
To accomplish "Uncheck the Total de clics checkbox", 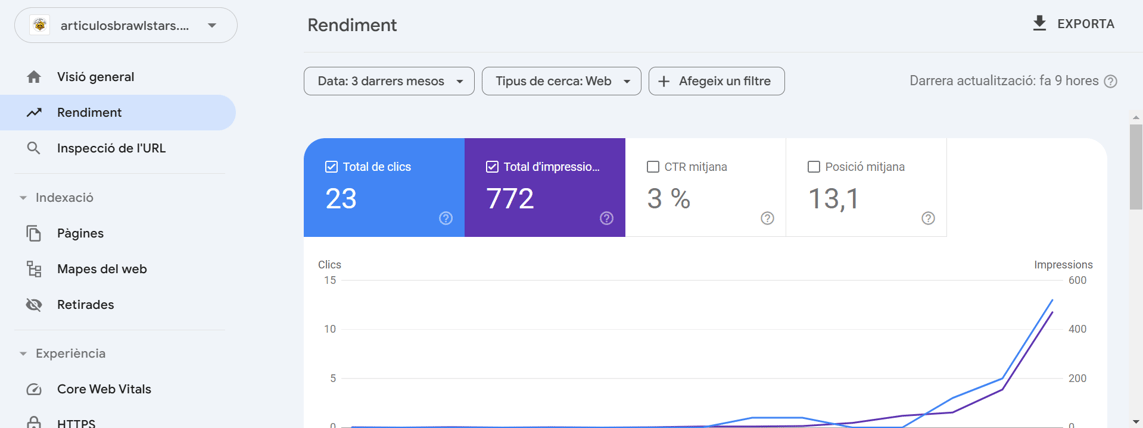I will [331, 167].
